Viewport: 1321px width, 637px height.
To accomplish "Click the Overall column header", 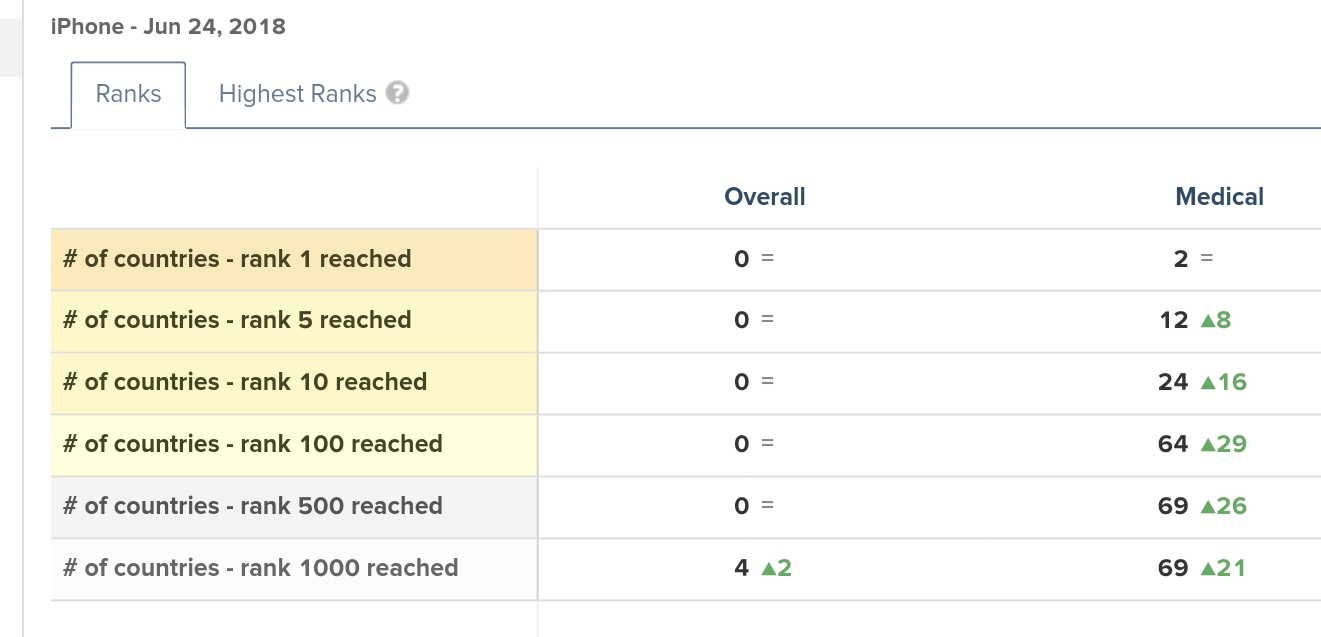I will click(765, 197).
